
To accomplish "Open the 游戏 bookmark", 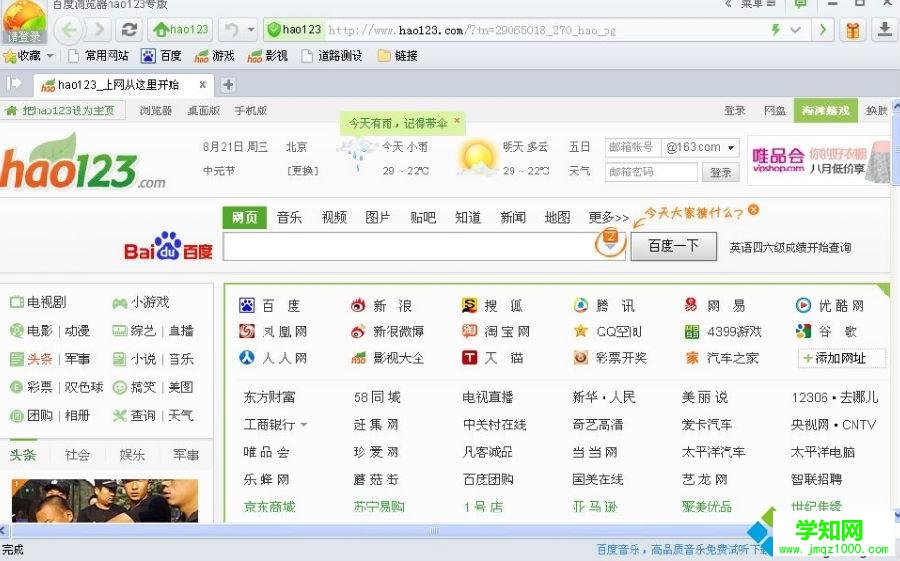I will (x=214, y=56).
